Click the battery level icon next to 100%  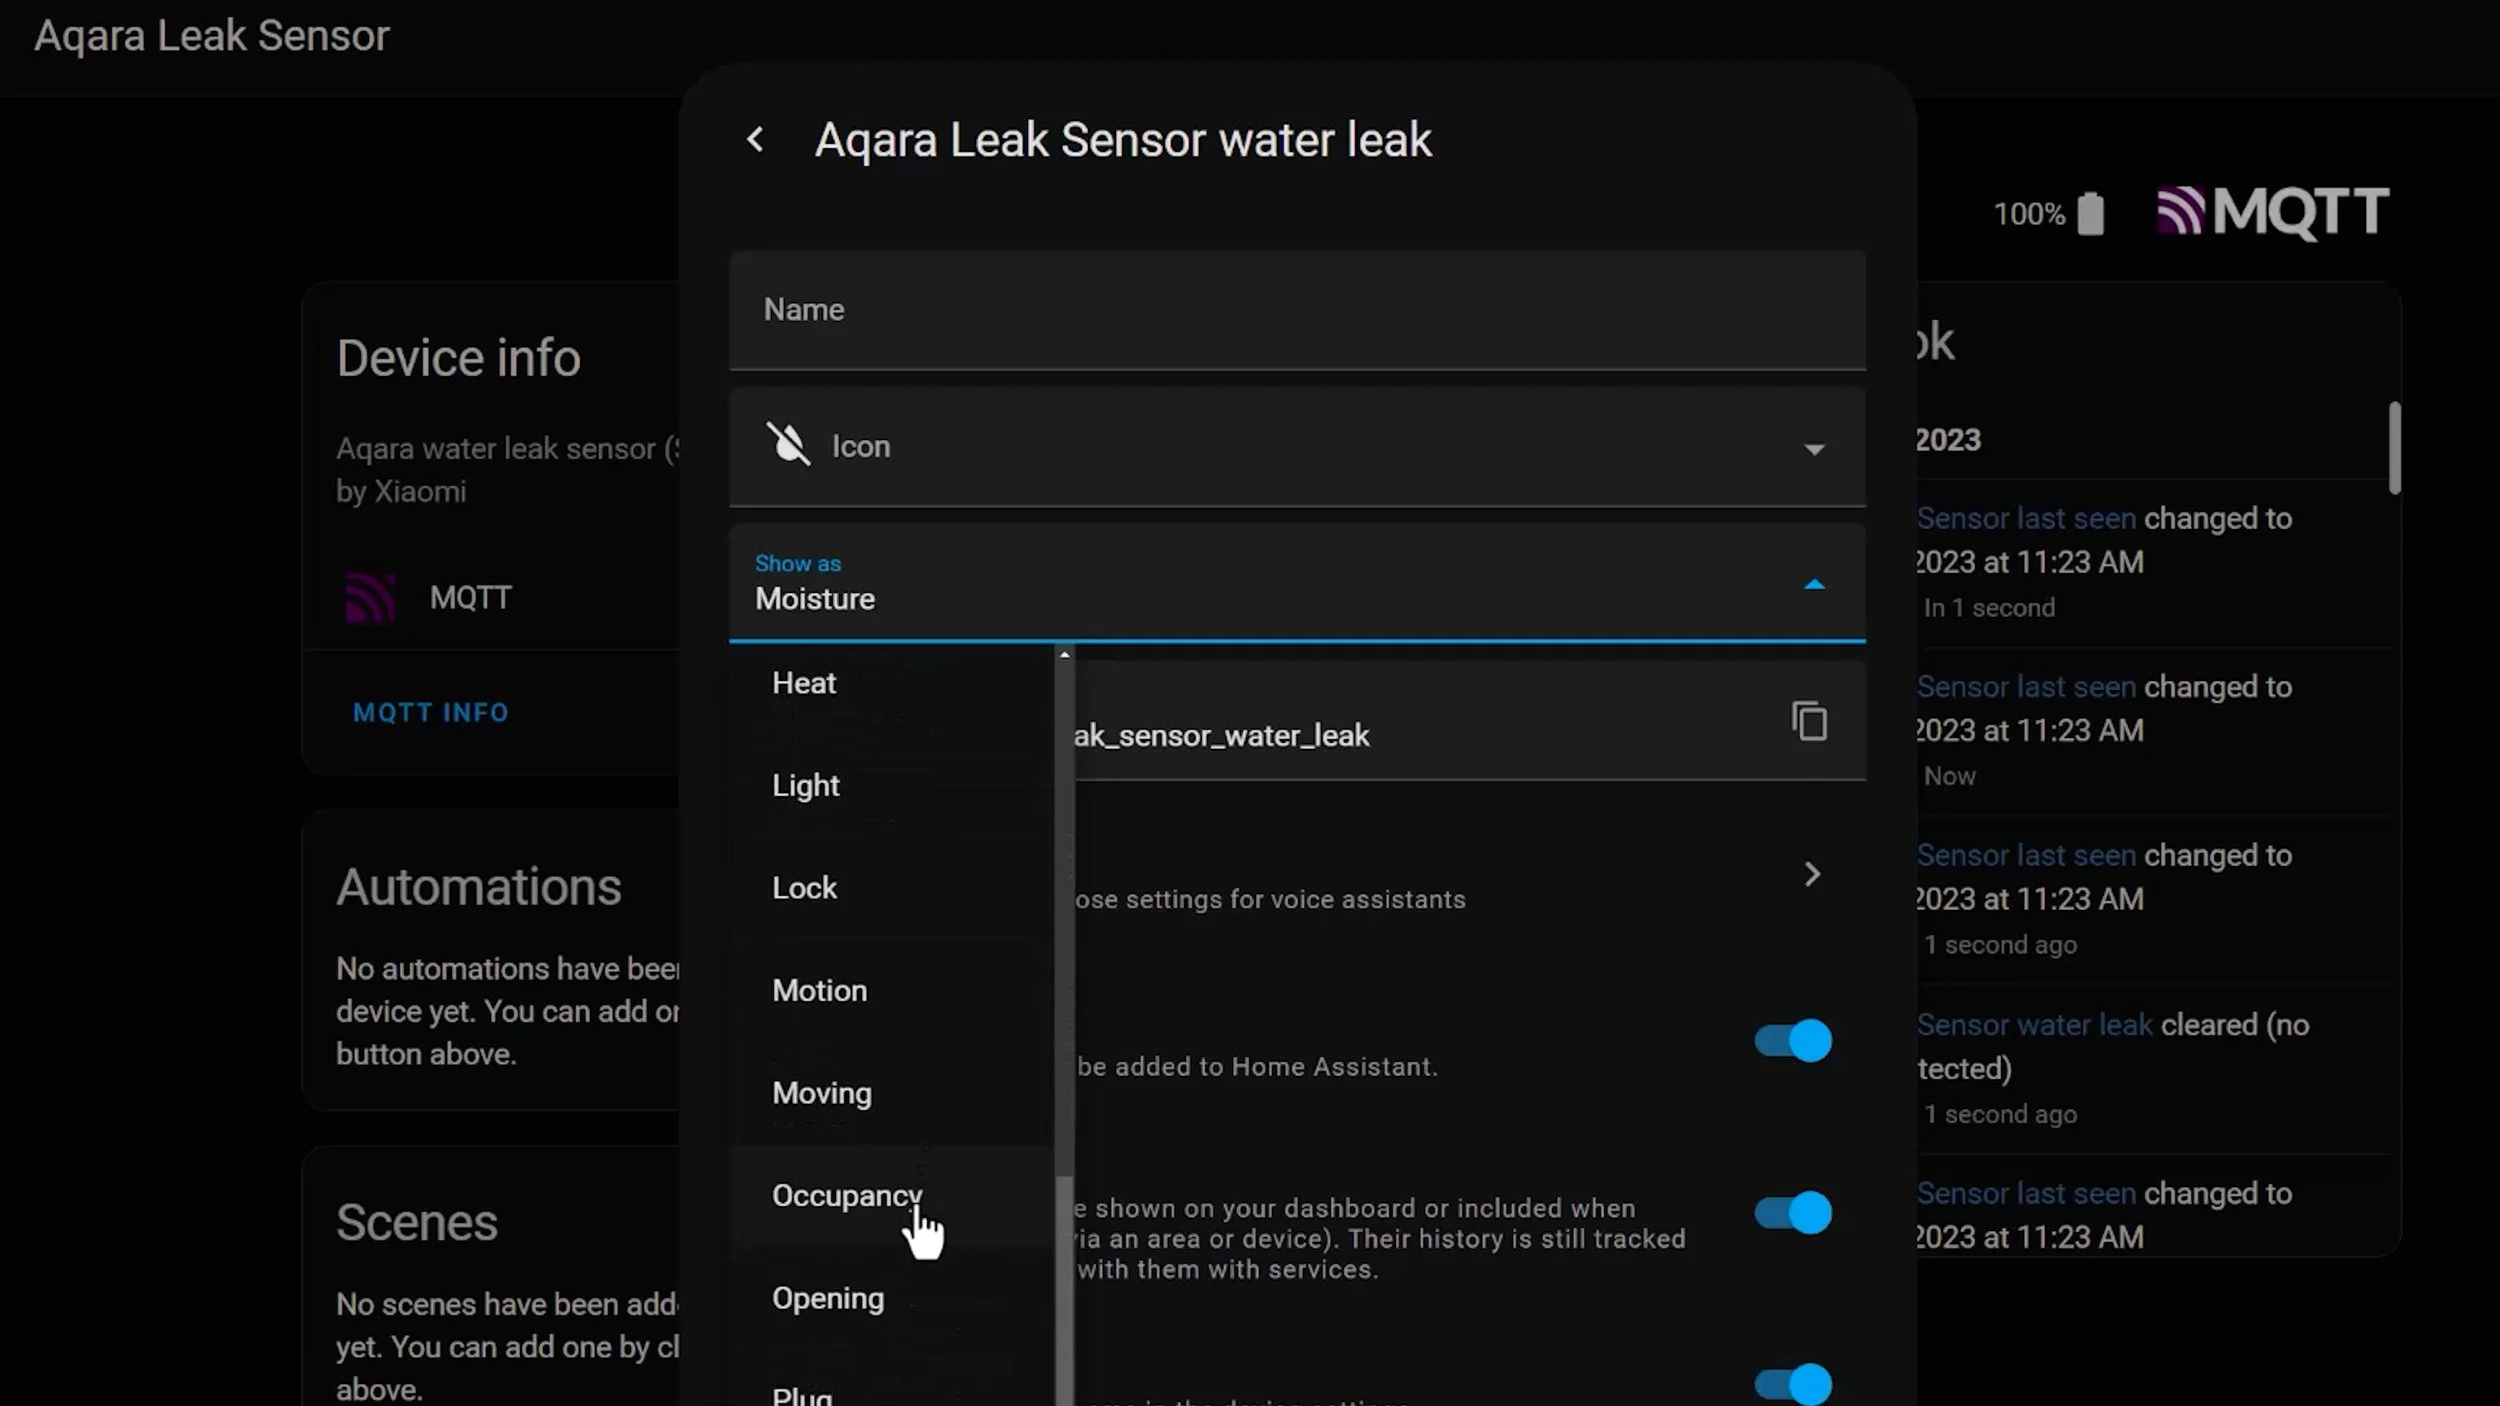(x=2089, y=212)
